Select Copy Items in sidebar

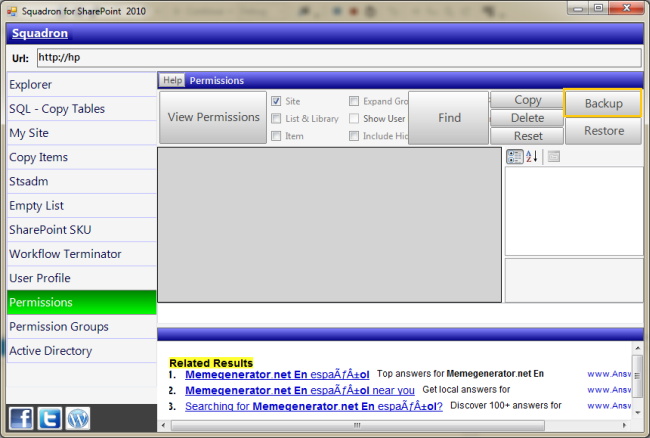click(x=82, y=157)
